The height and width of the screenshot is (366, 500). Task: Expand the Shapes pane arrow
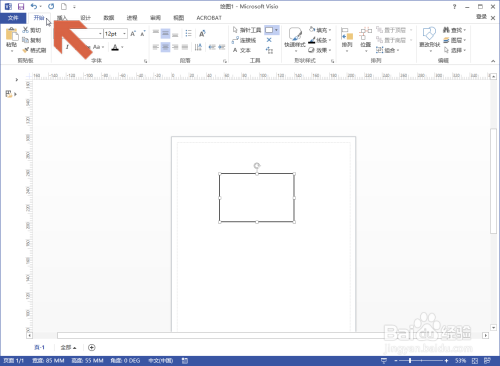[17, 80]
